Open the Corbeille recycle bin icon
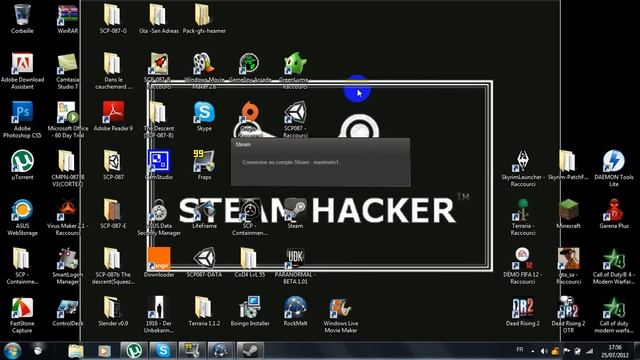The image size is (640, 360). [x=22, y=19]
